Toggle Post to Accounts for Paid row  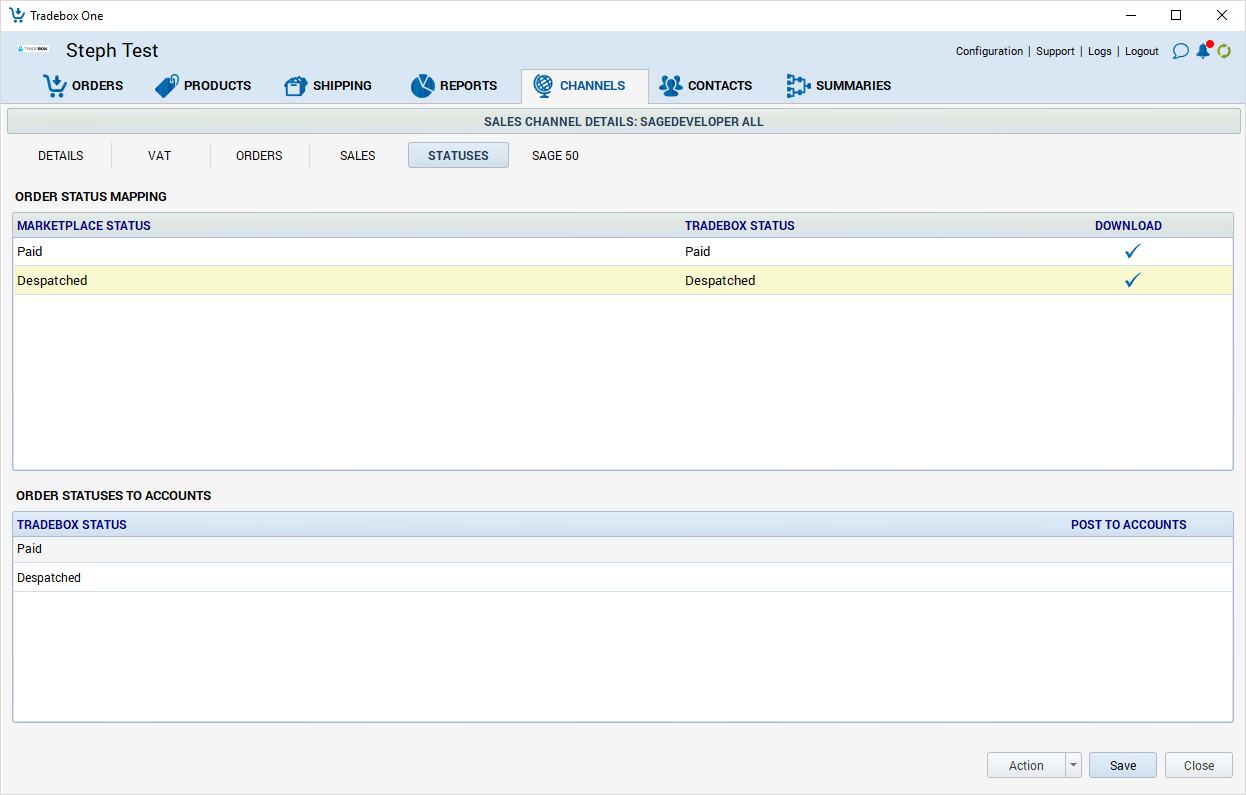(1128, 549)
